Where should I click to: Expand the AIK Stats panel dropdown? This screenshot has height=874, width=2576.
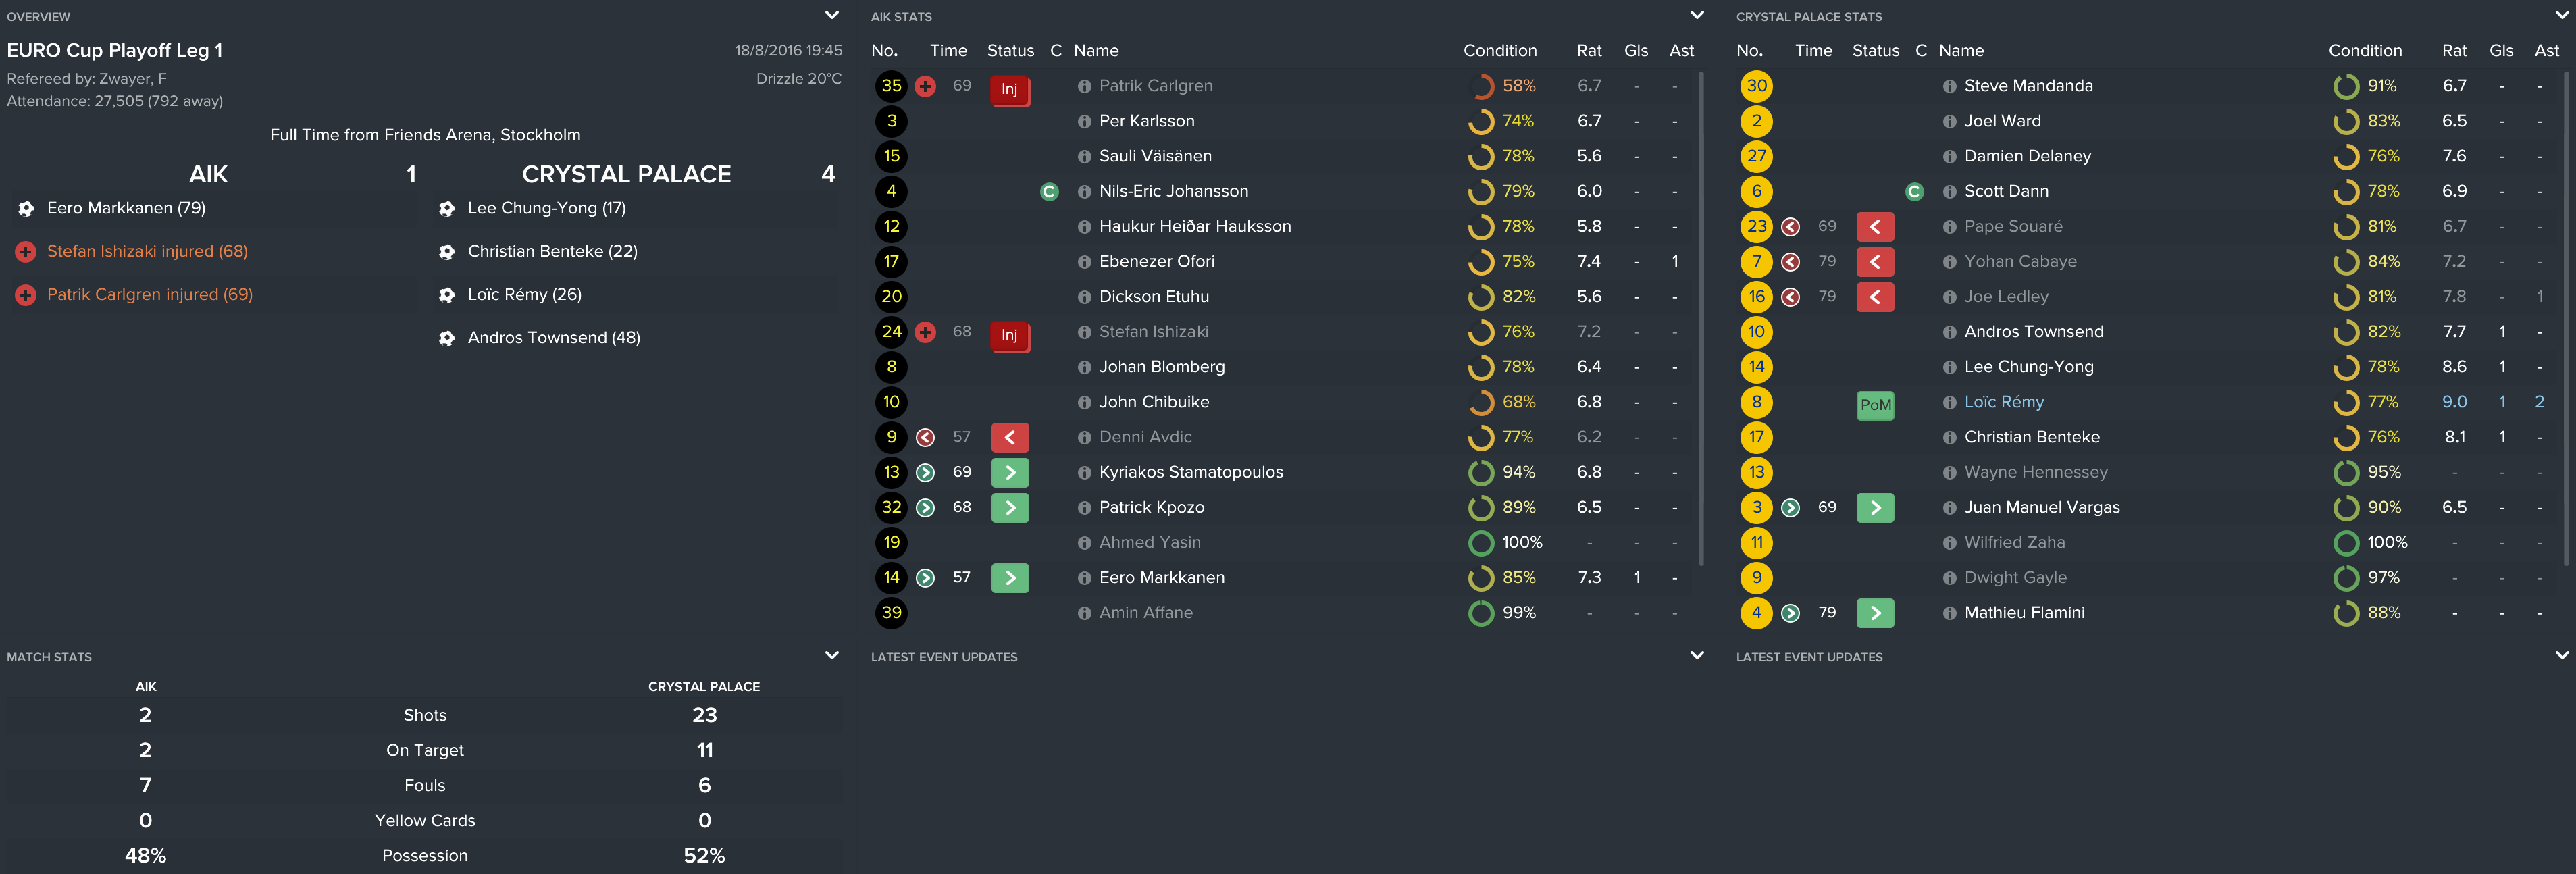(1696, 15)
